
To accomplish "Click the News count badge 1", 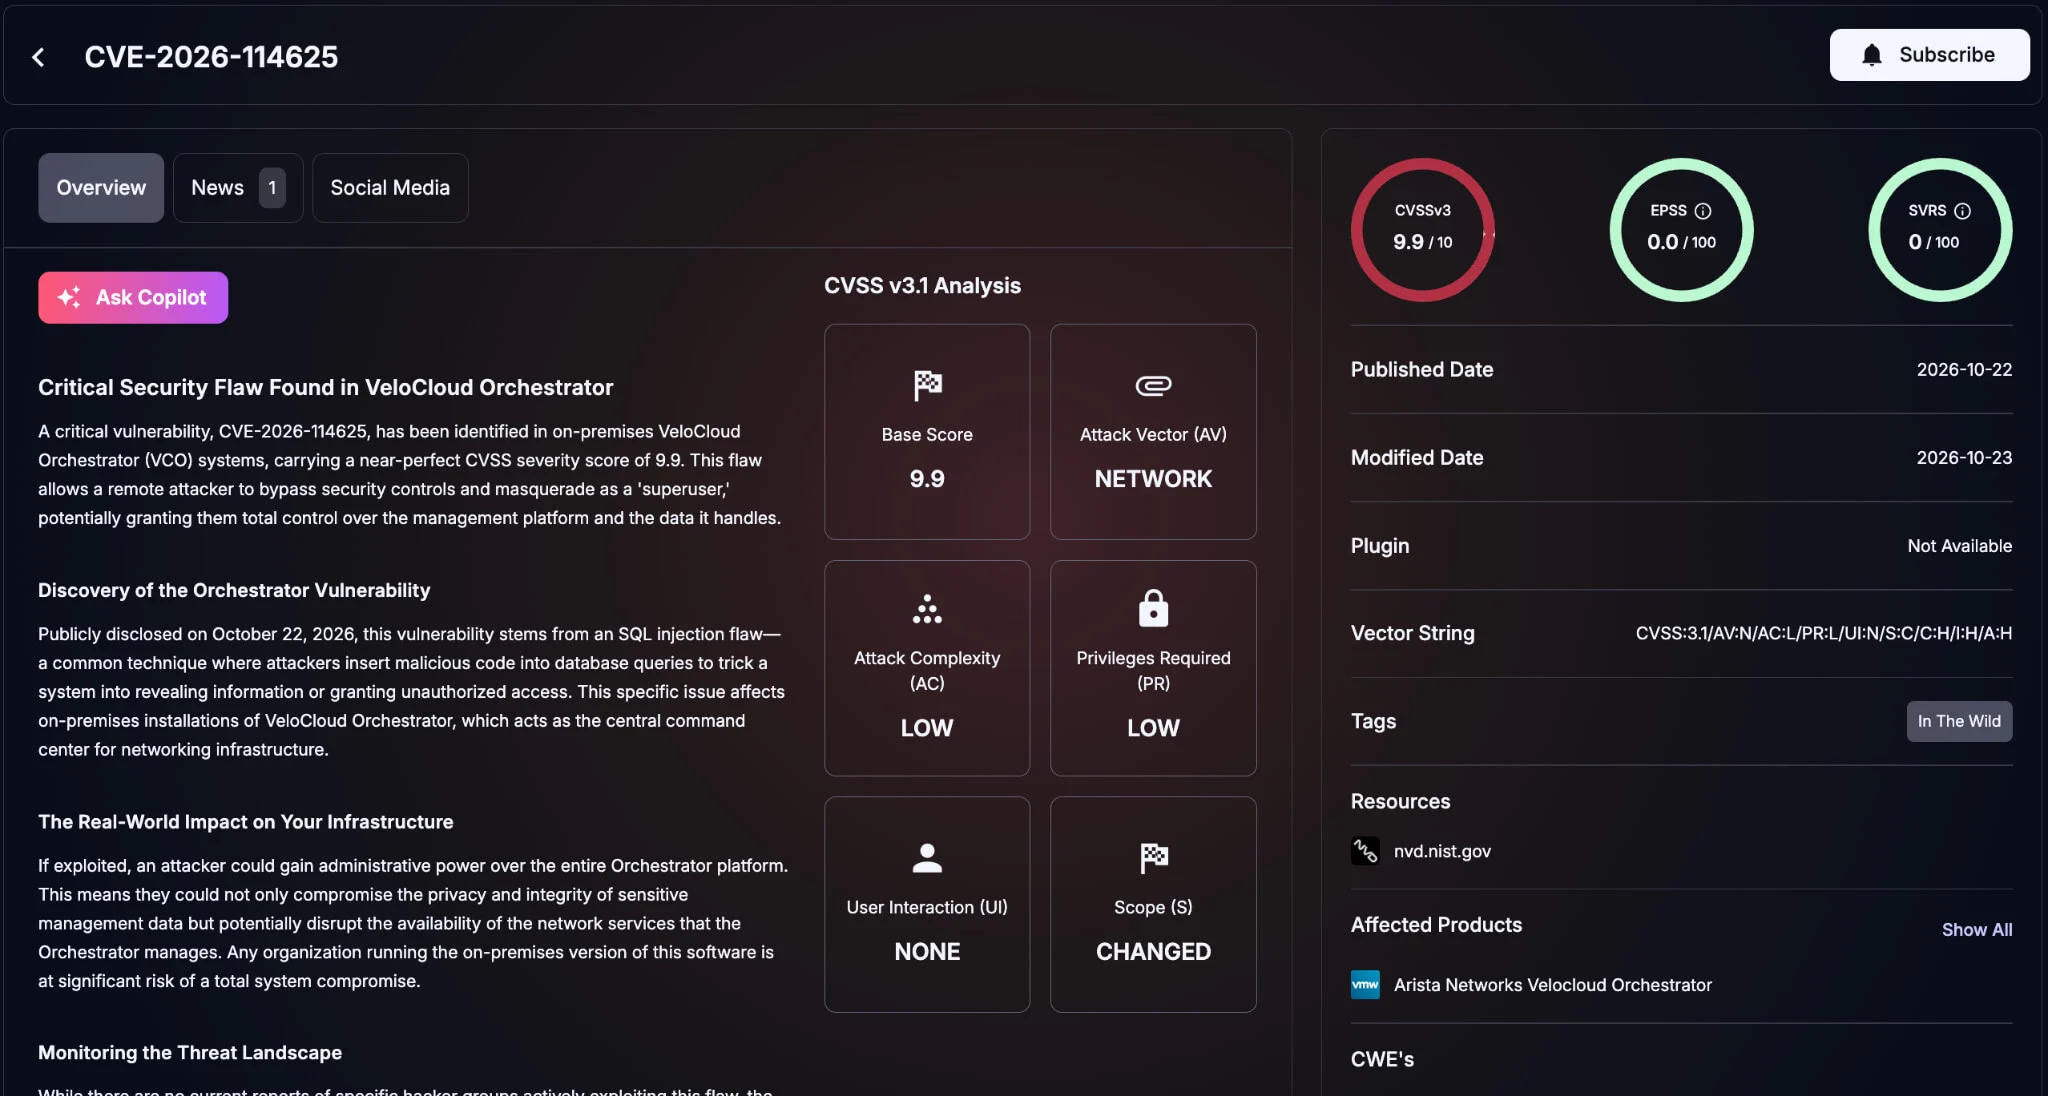I will 272,188.
